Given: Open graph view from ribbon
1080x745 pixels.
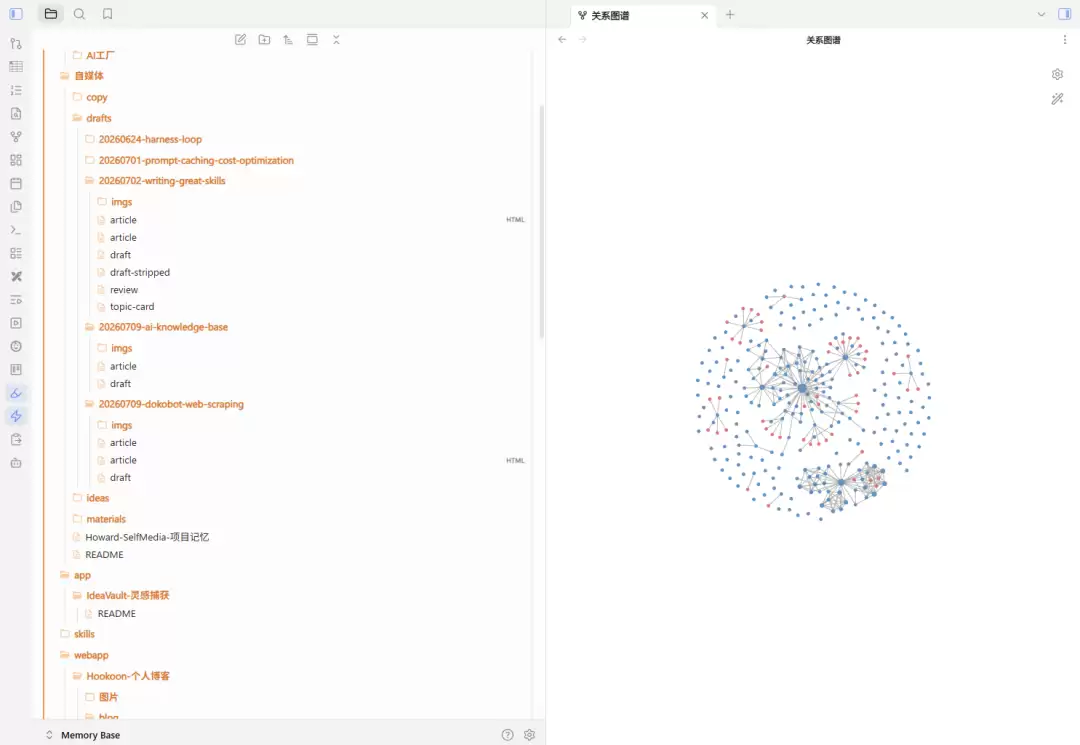Looking at the screenshot, I should pyautogui.click(x=16, y=136).
